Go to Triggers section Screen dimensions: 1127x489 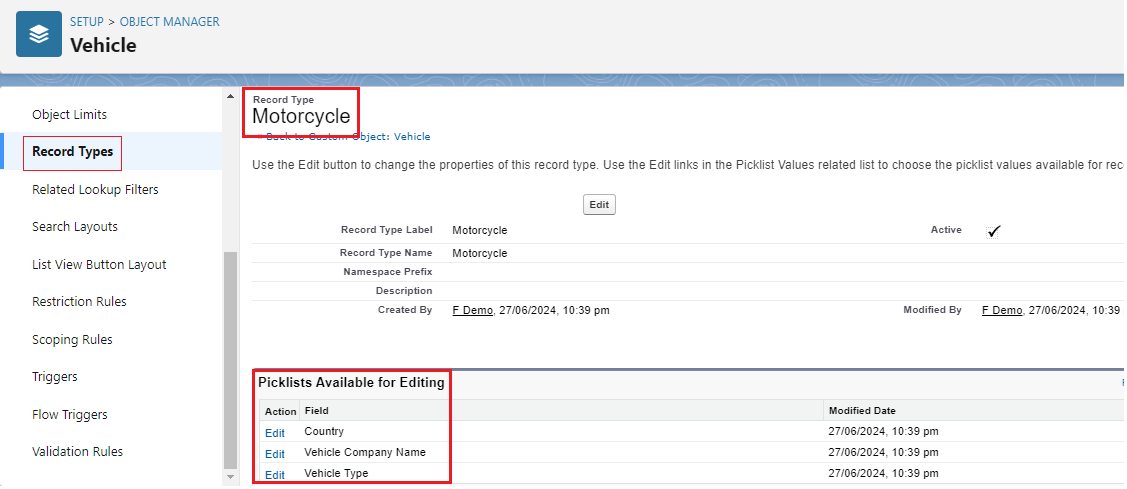tap(54, 377)
